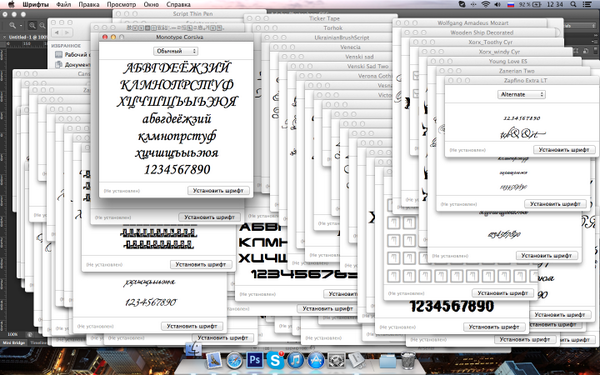
Task: Open the Mini Bridge panel tab
Action: (14, 343)
